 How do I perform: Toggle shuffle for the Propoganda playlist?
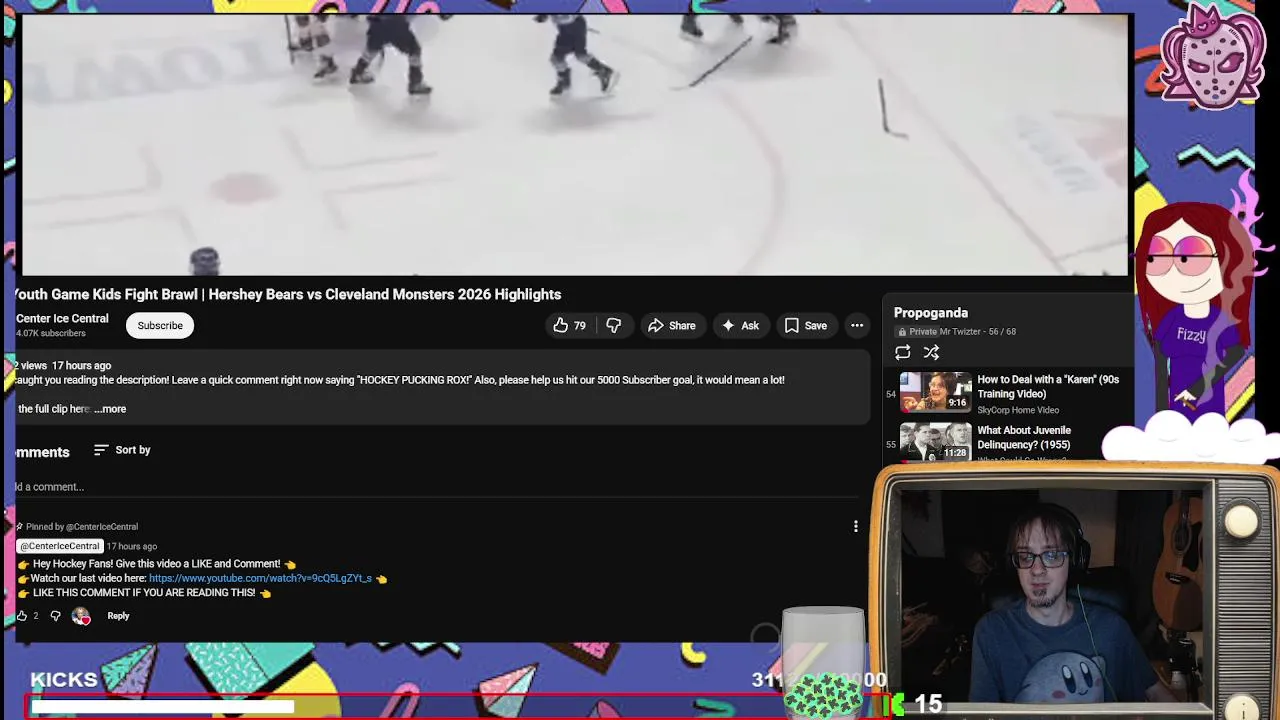point(931,352)
